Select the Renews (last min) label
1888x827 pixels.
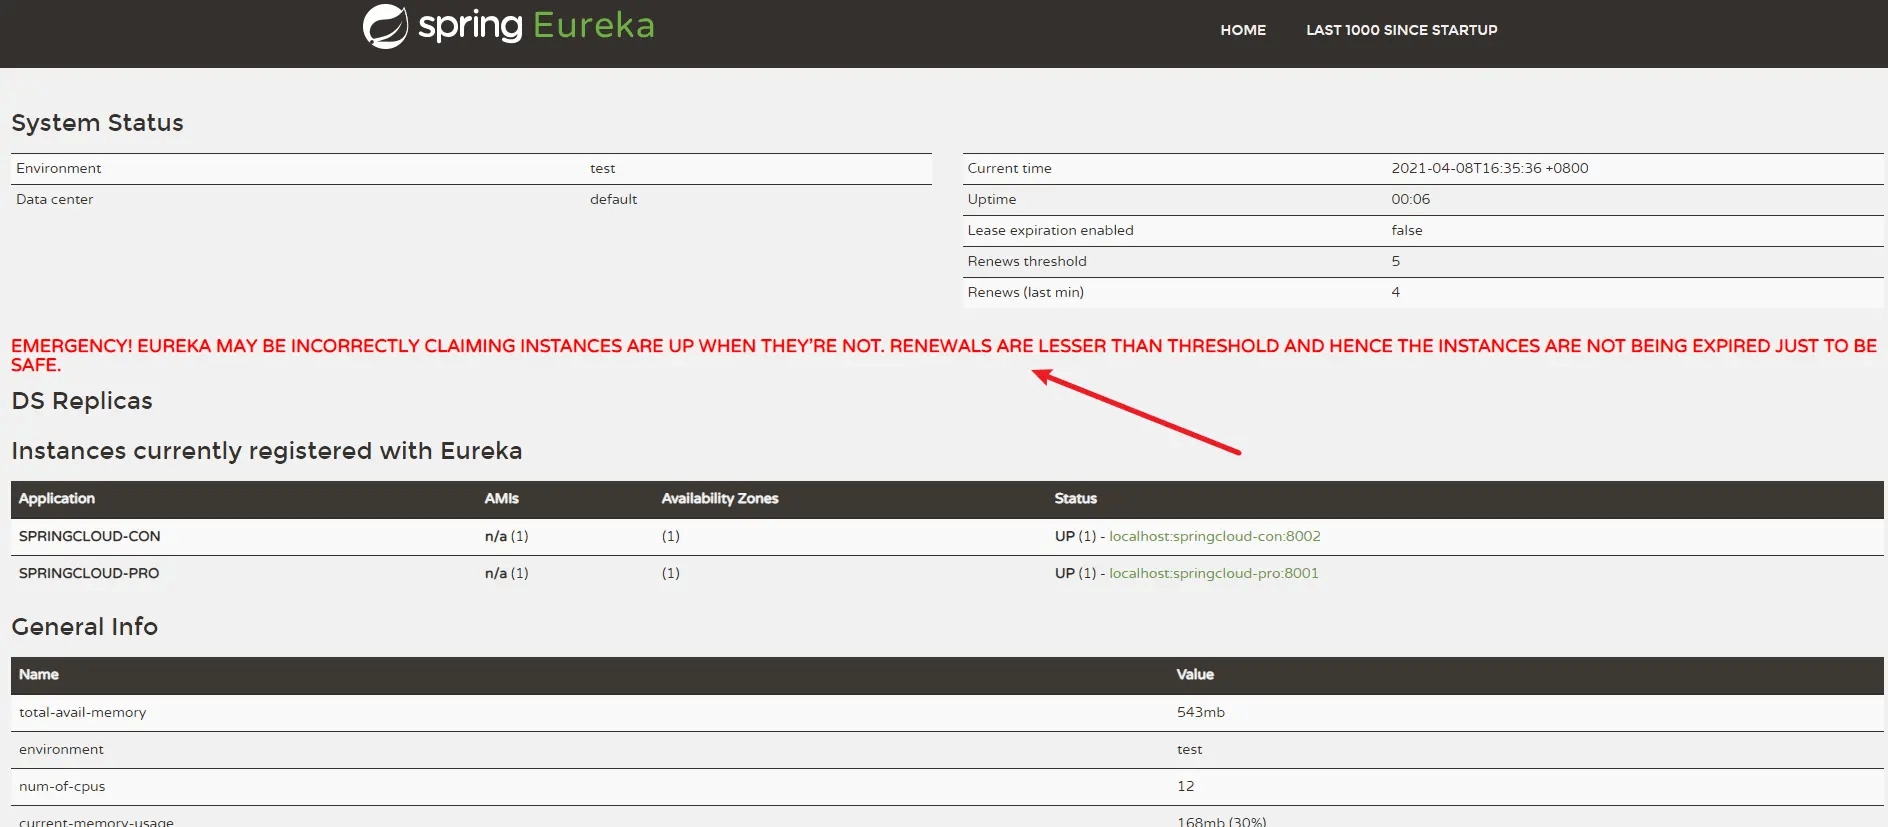(1025, 292)
